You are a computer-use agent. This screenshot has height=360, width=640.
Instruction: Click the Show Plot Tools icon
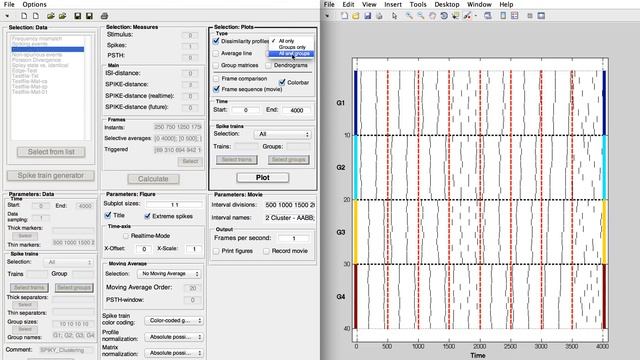[x=541, y=16]
